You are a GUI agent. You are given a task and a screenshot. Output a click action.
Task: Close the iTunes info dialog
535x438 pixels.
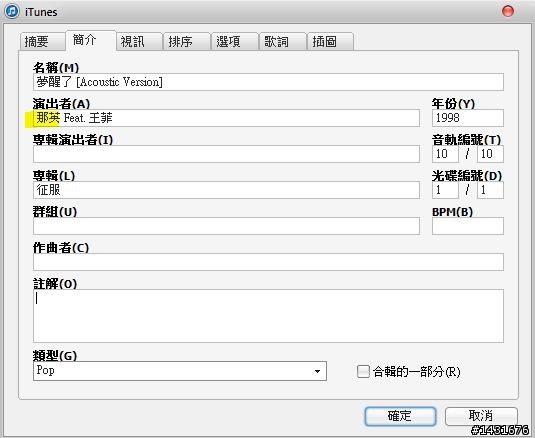click(508, 11)
